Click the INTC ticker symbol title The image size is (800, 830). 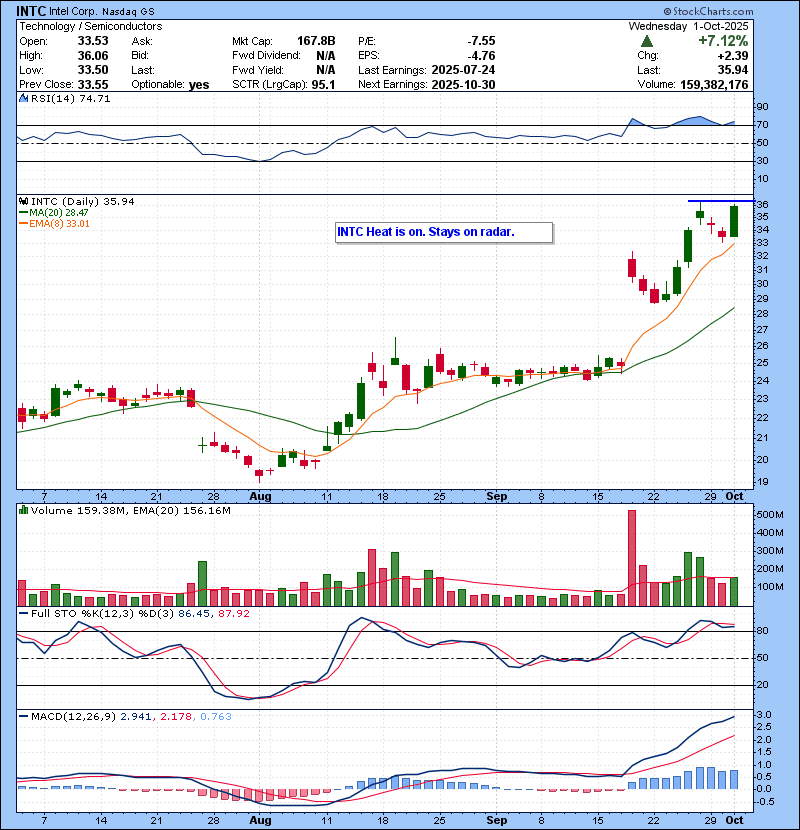click(31, 11)
